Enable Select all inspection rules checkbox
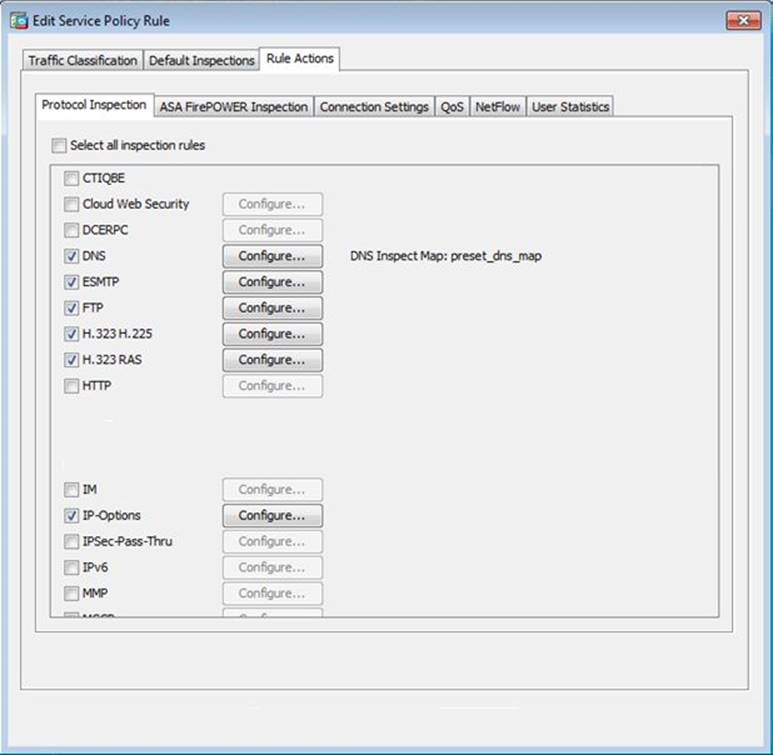This screenshot has height=755, width=773. click(x=59, y=146)
